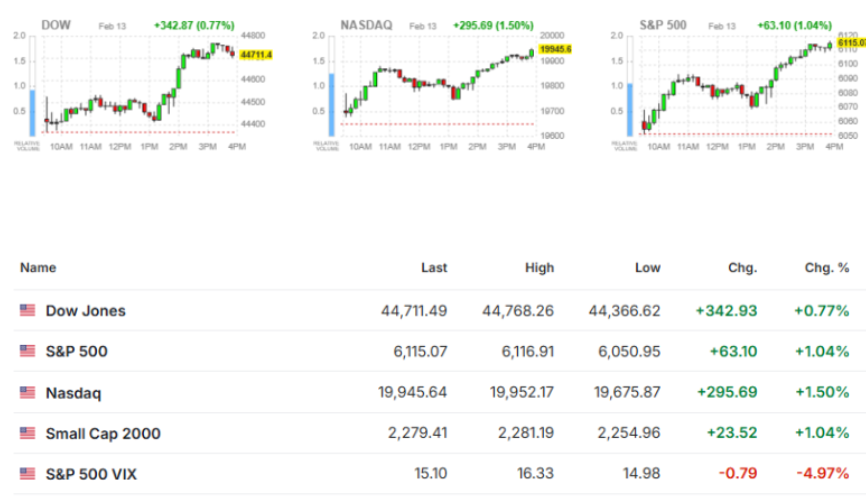Viewport: 866px width, 498px height.
Task: Sort table by Name column header
Action: [38, 268]
